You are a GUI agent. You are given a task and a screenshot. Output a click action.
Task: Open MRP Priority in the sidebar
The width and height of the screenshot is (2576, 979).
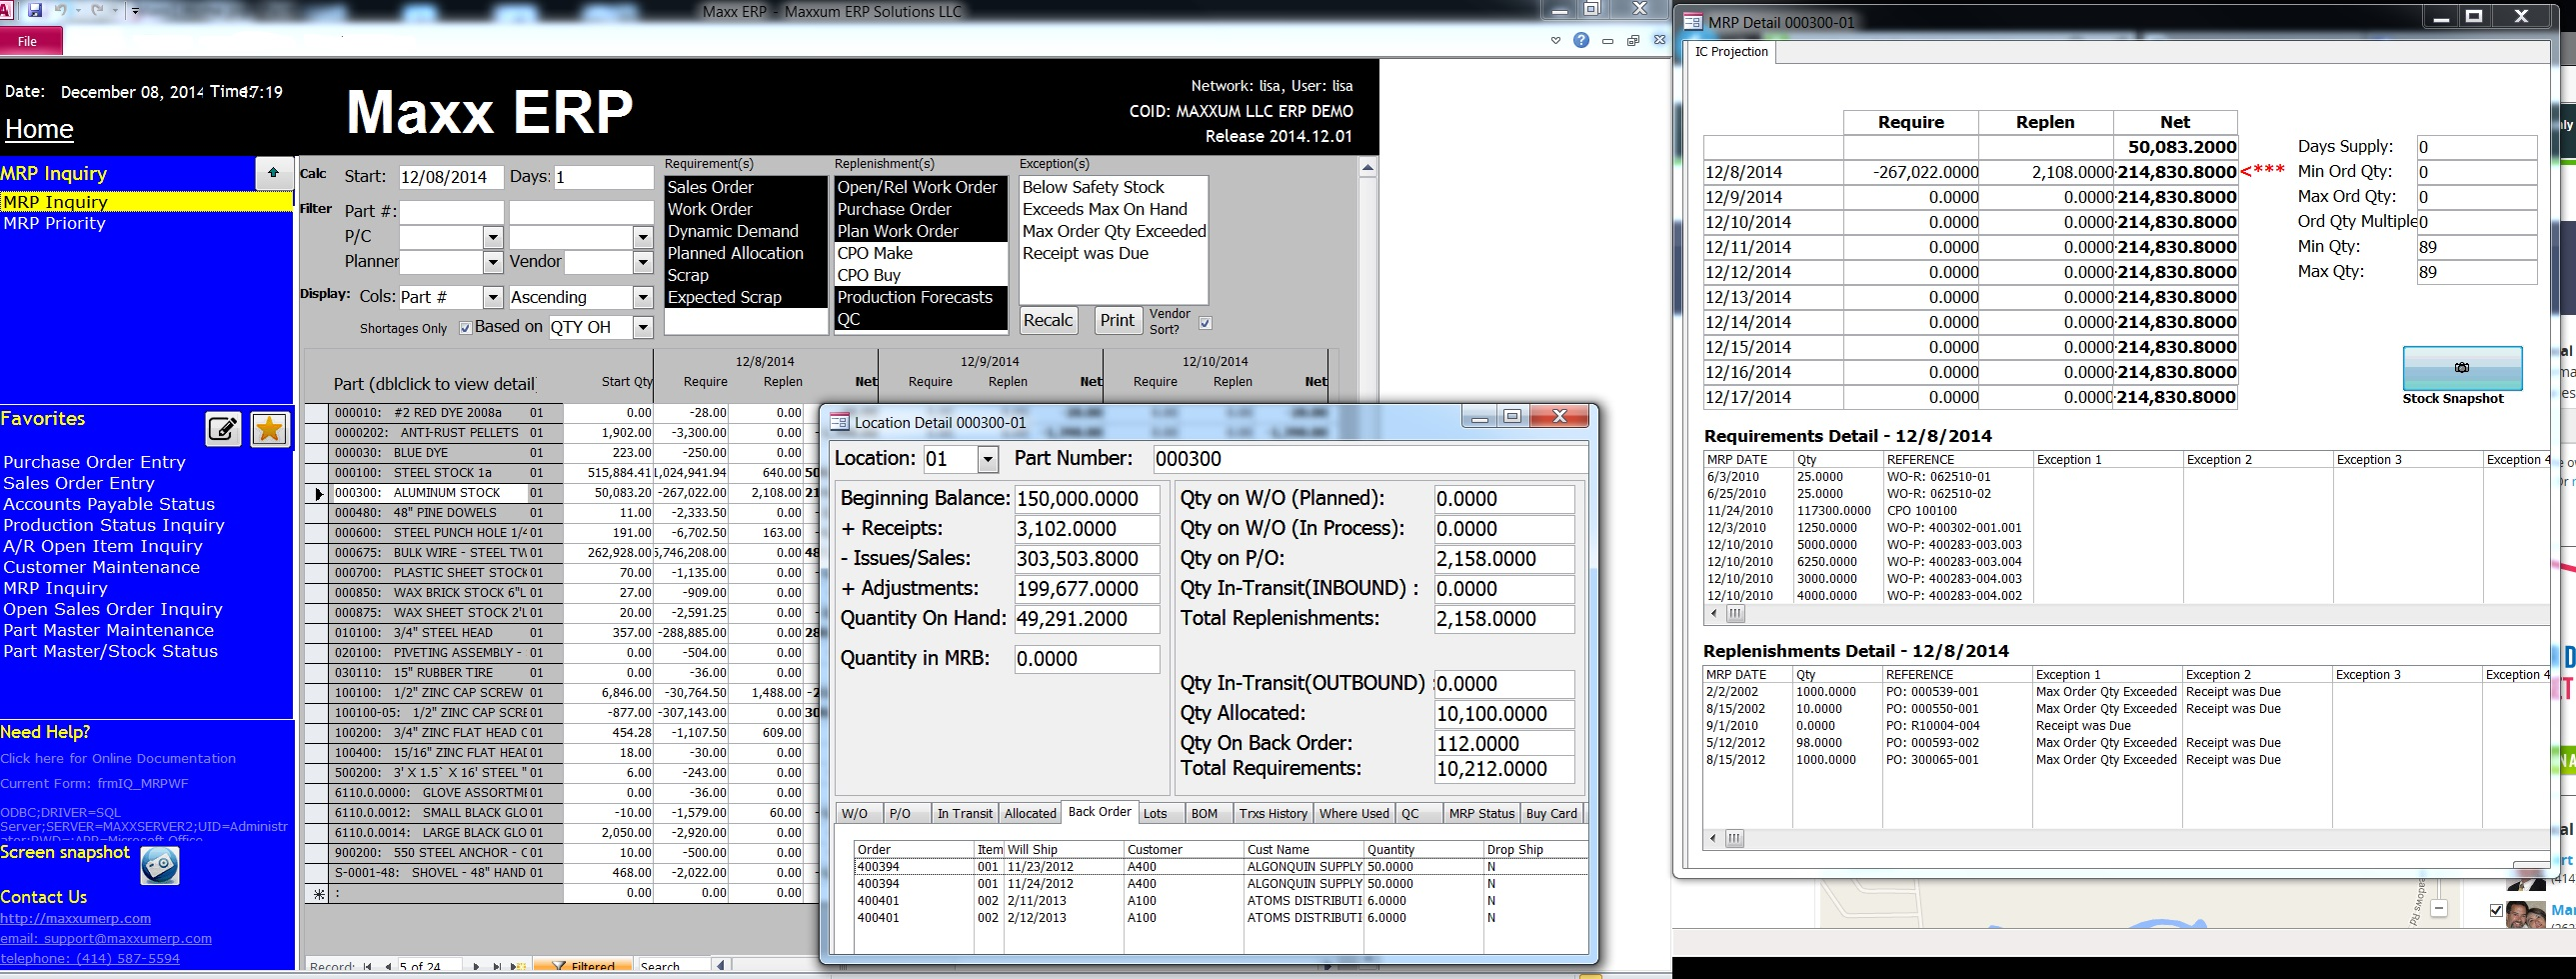54,223
